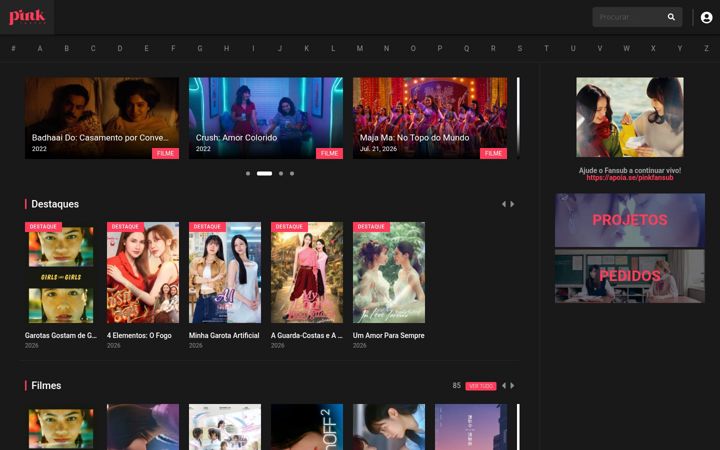
Task: Filter titles by letter P
Action: coord(440,48)
